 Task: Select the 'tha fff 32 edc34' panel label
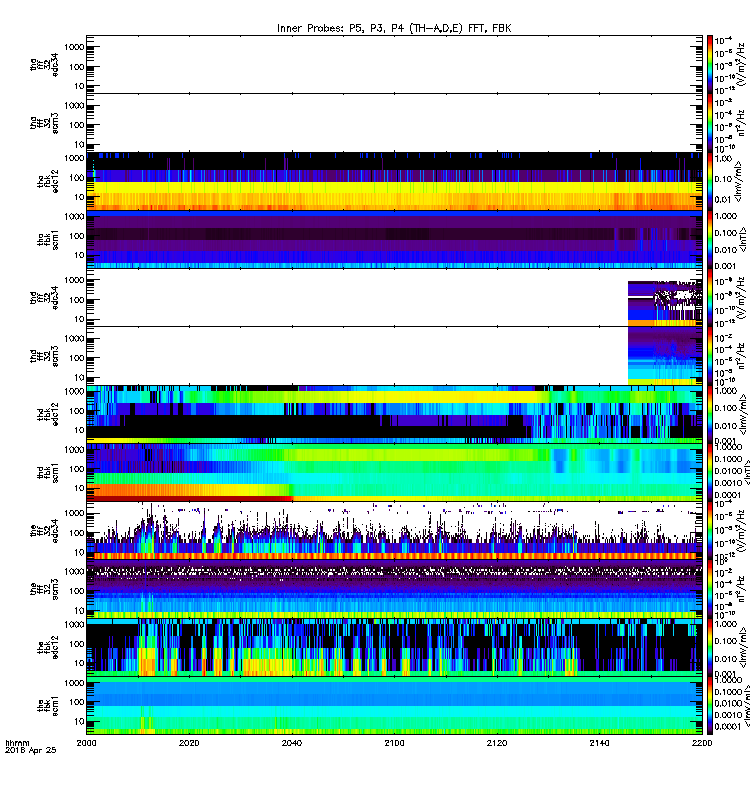pyautogui.click(x=44, y=64)
